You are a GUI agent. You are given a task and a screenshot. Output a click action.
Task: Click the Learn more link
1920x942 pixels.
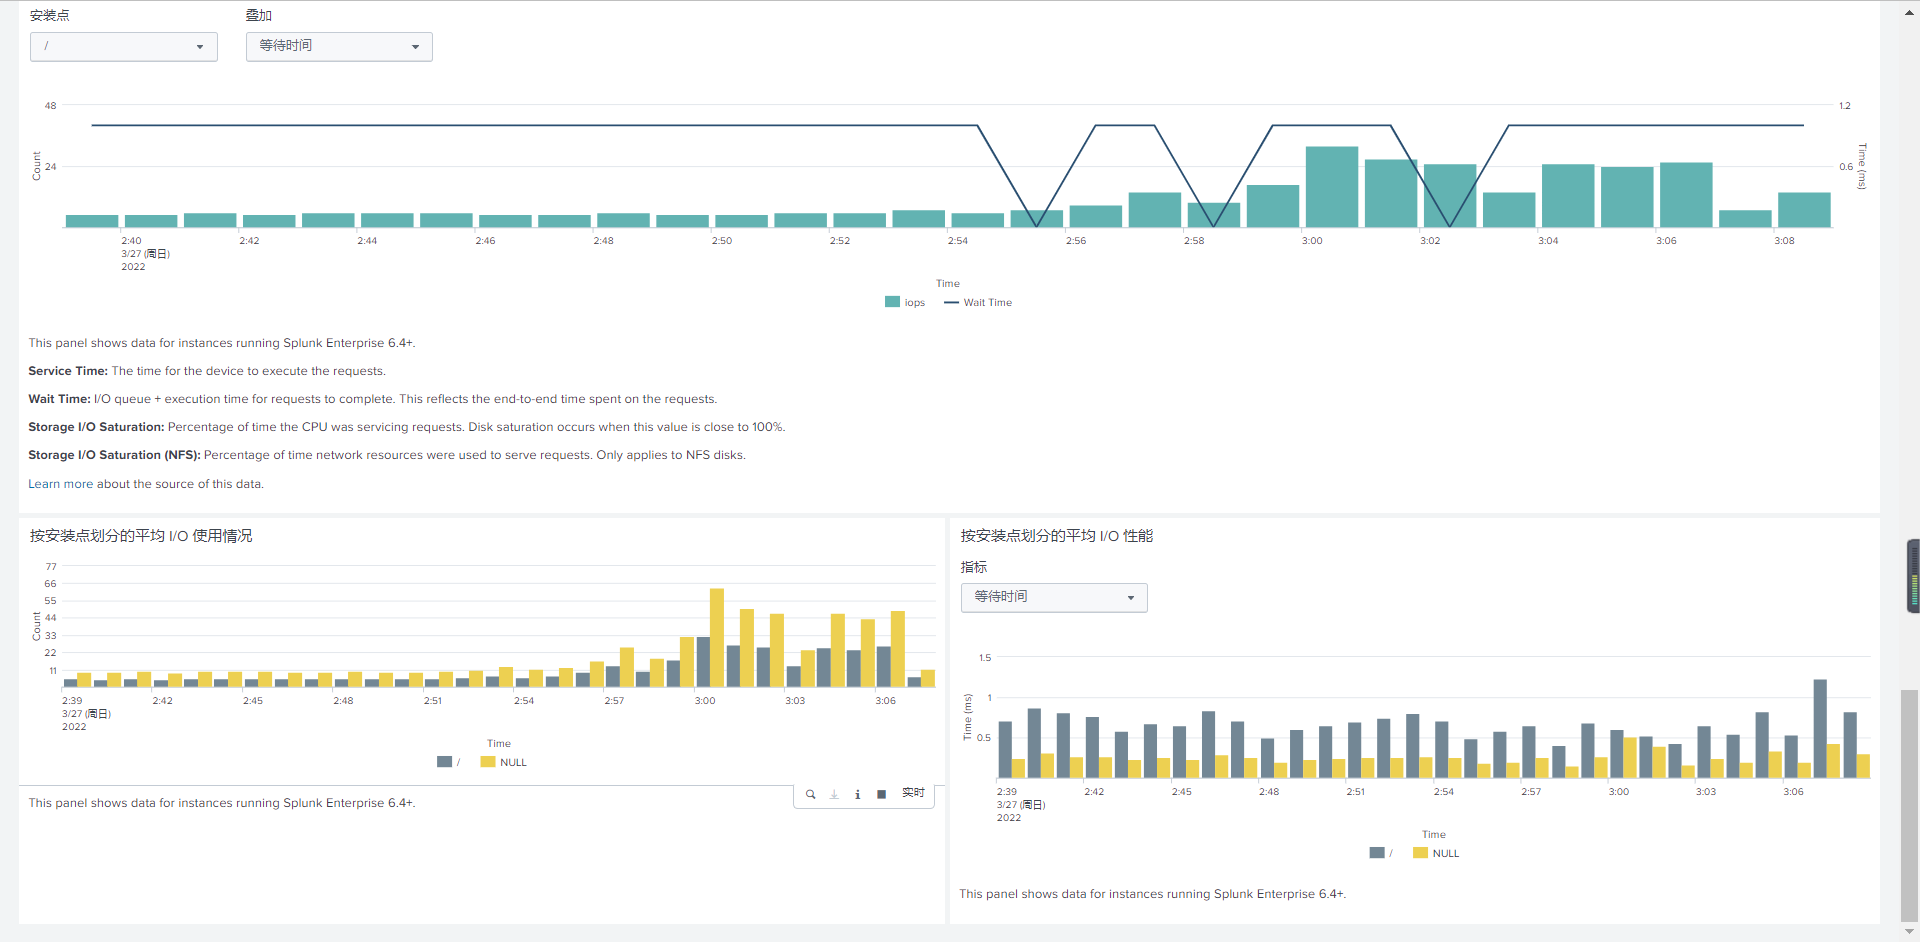(x=60, y=484)
